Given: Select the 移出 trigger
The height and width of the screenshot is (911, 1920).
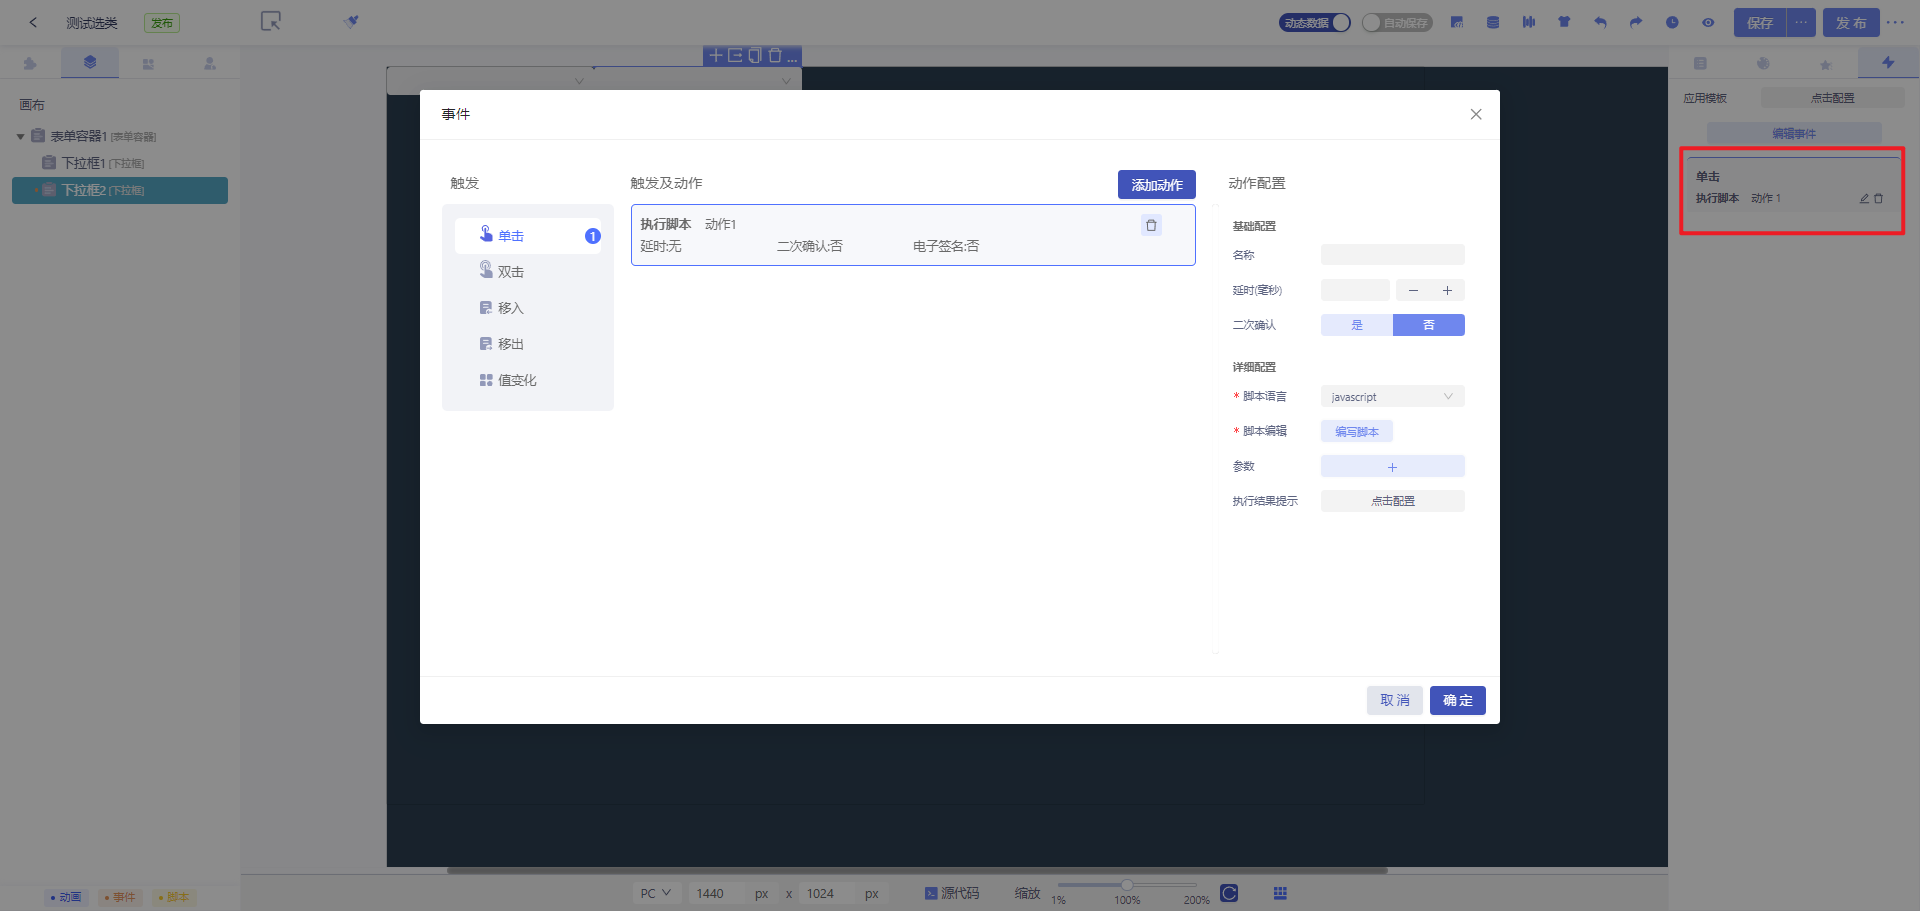Looking at the screenshot, I should tap(528, 344).
